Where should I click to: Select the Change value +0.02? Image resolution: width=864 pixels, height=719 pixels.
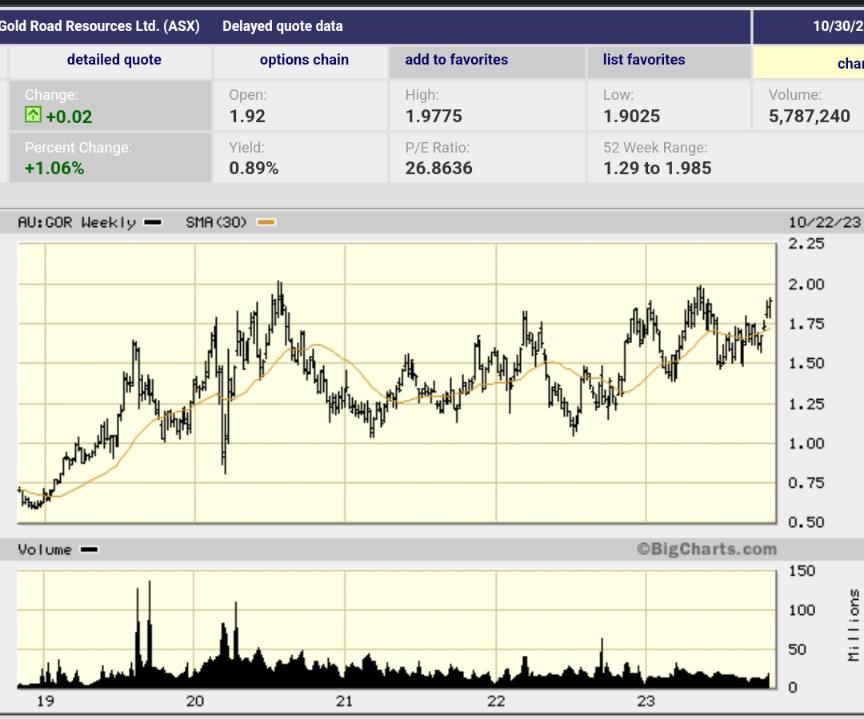pyautogui.click(x=69, y=117)
